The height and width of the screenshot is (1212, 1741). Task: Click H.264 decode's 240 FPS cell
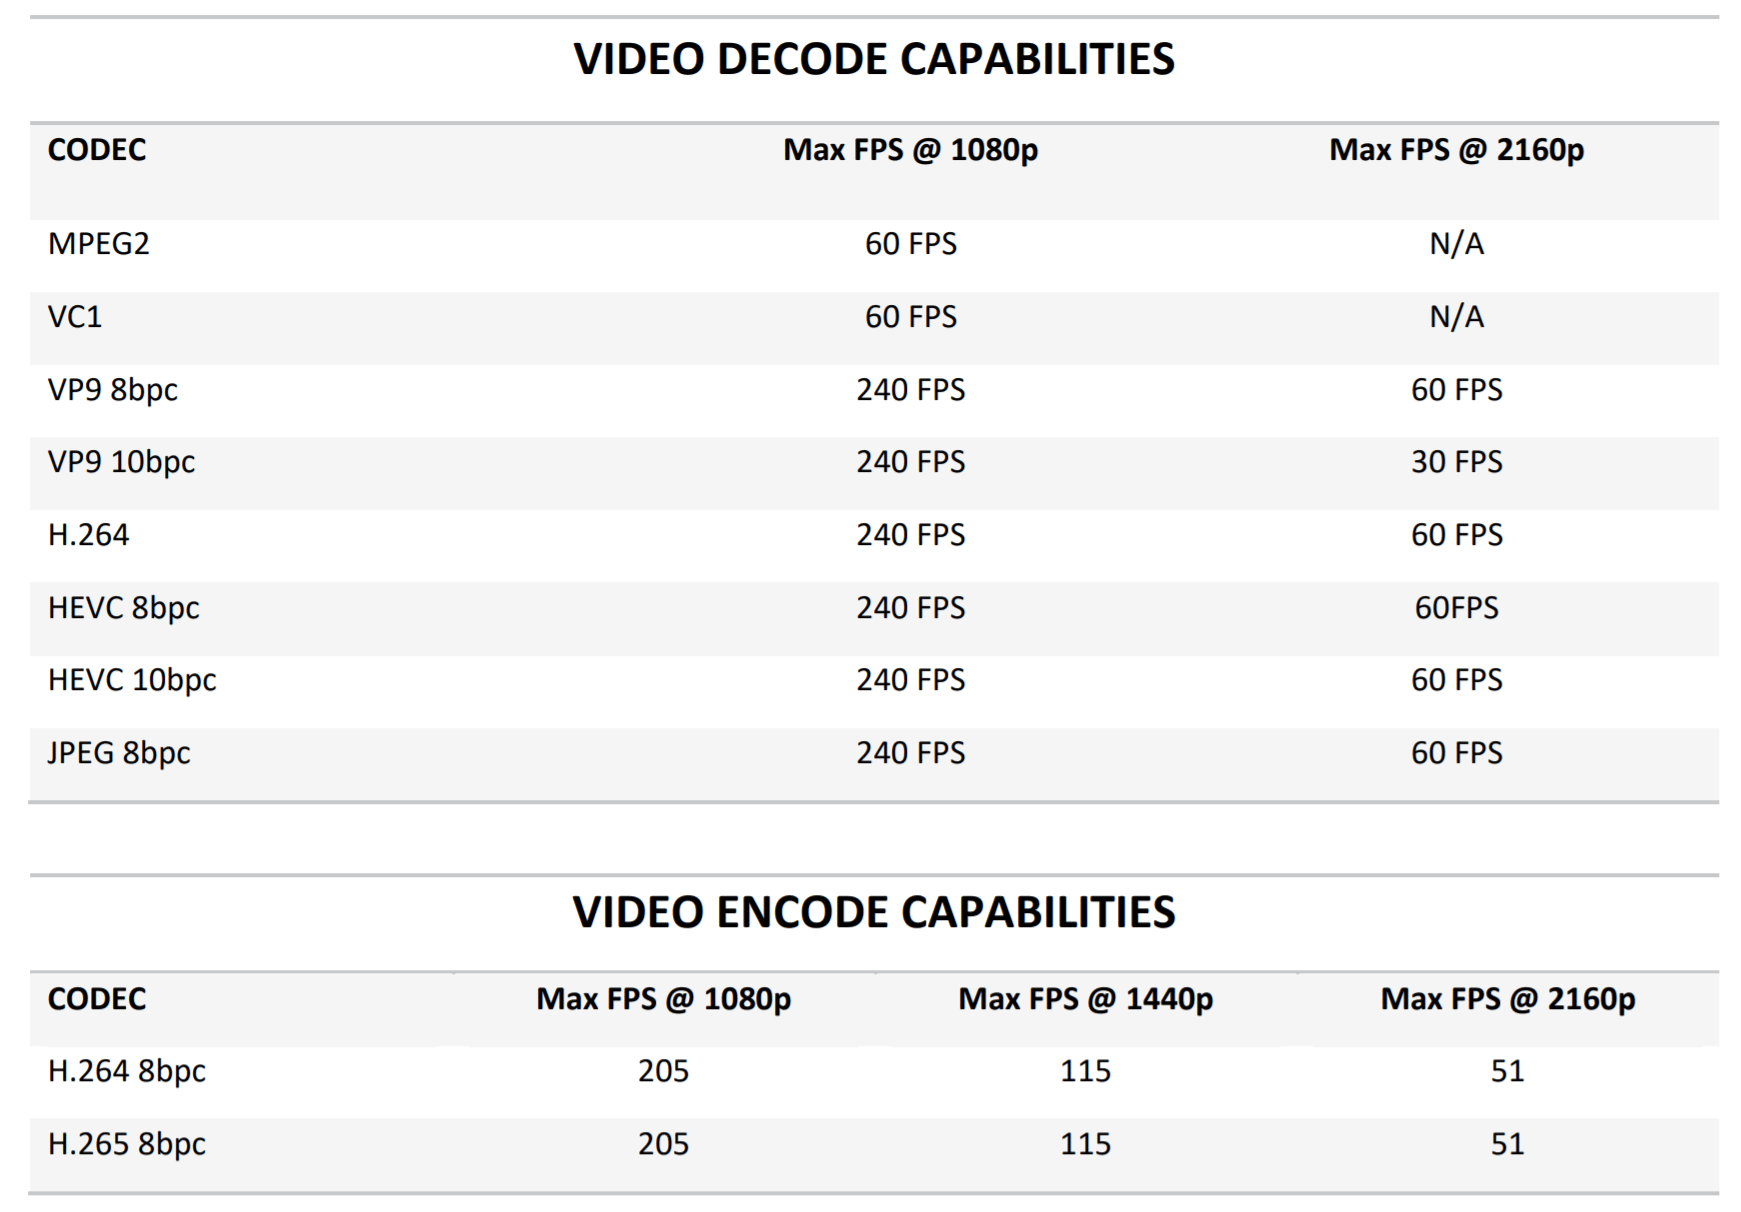point(910,535)
